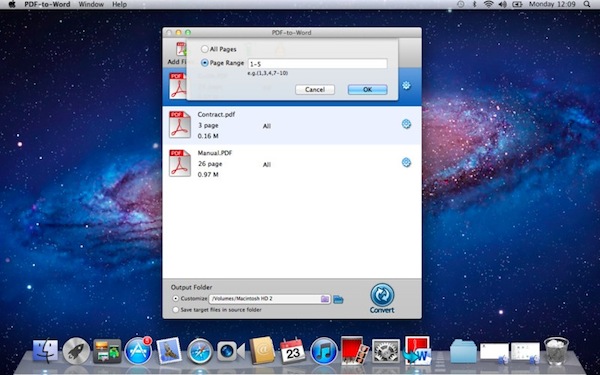Choose Customize output folder option
Image resolution: width=600 pixels, height=375 pixels.
coord(176,298)
